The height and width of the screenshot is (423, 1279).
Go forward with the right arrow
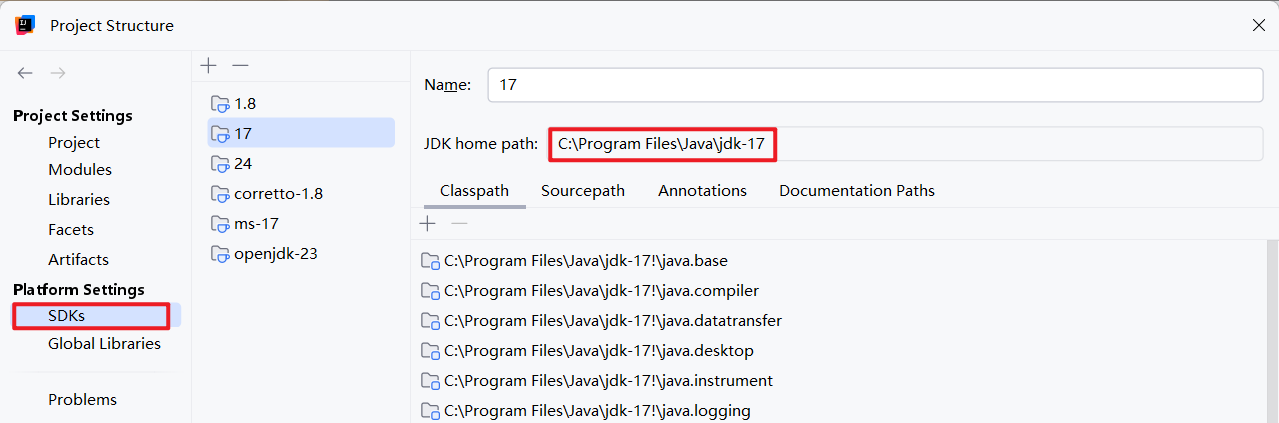[58, 73]
